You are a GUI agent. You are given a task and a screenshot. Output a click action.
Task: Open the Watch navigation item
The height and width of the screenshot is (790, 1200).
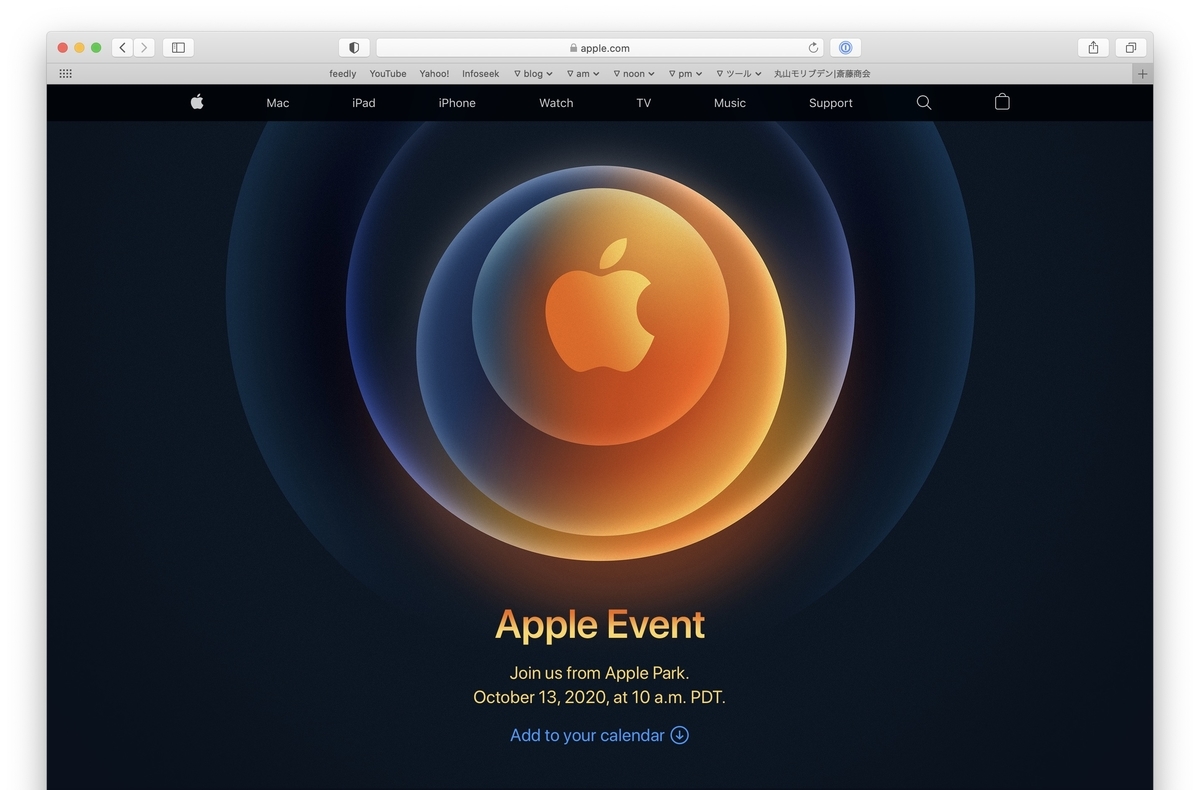click(556, 103)
